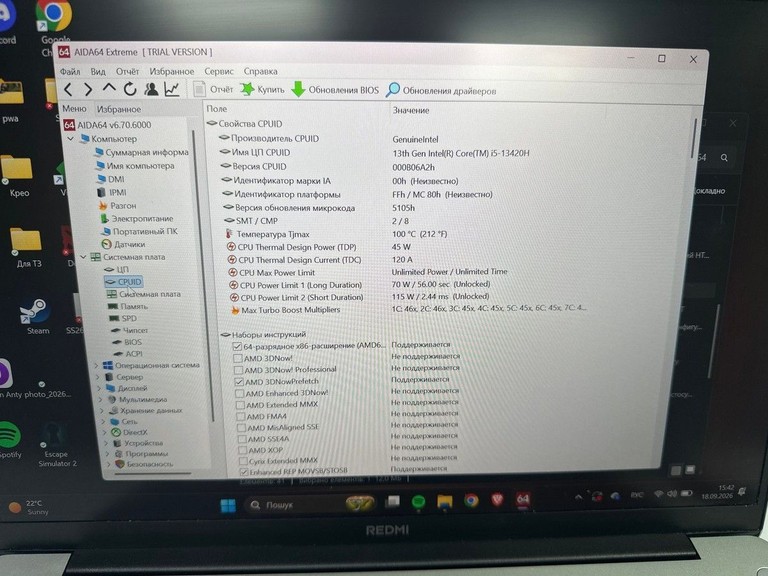Switch to the Избранное tab in the sidebar
Screen dimensions: 768x576
point(119,109)
